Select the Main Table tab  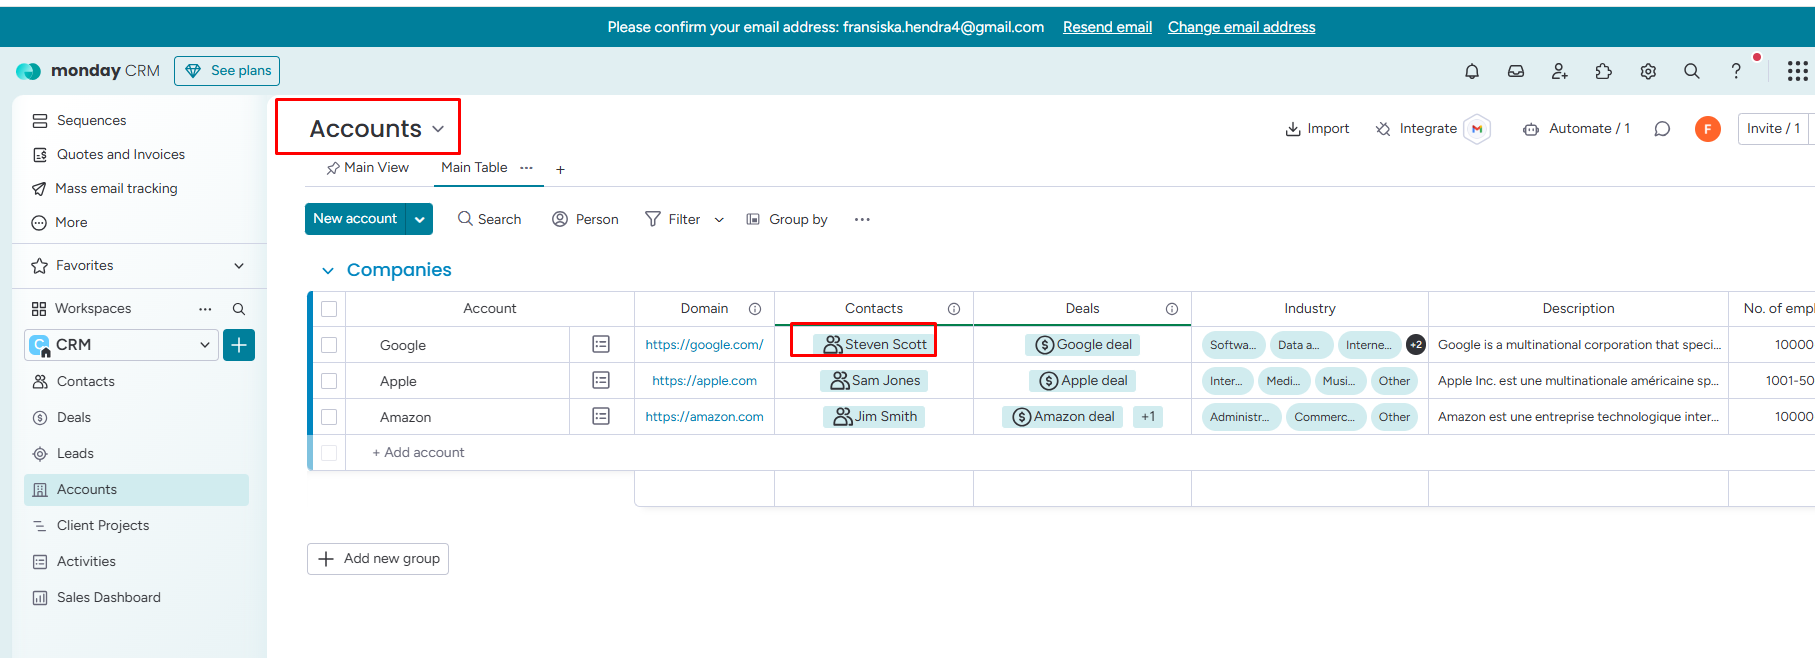pos(474,168)
